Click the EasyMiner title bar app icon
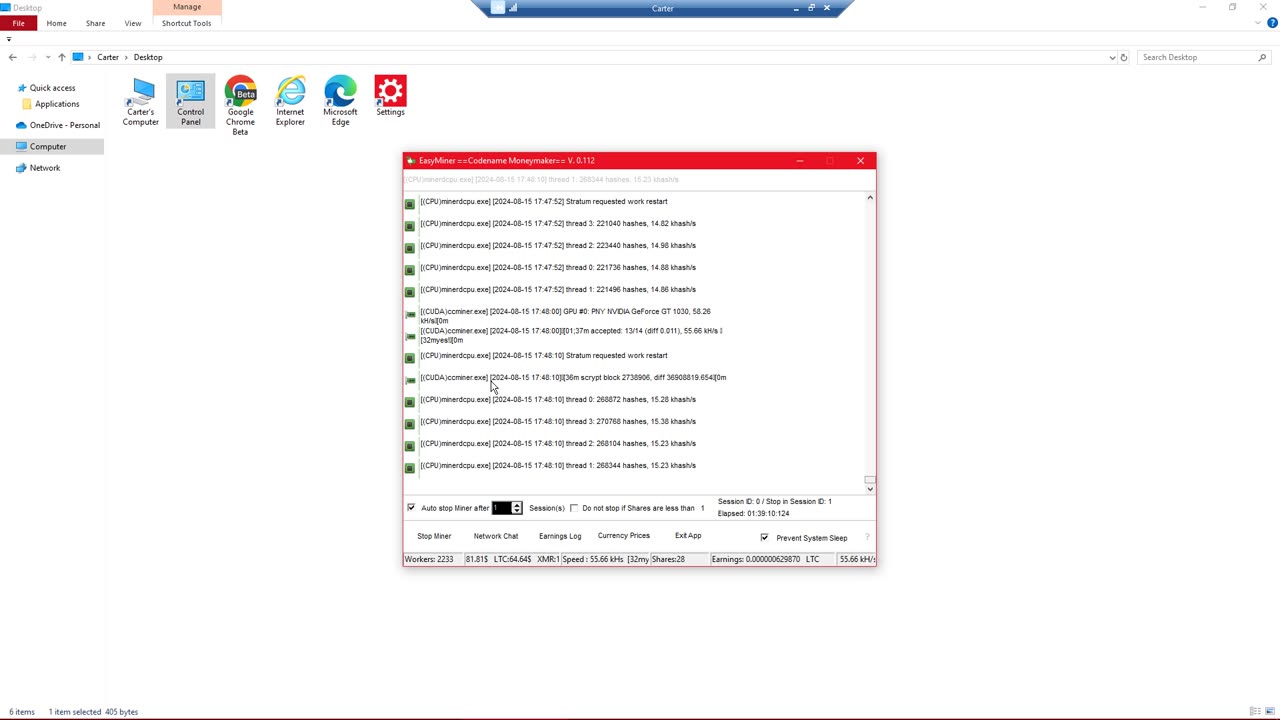The width and height of the screenshot is (1280, 720). pos(411,160)
